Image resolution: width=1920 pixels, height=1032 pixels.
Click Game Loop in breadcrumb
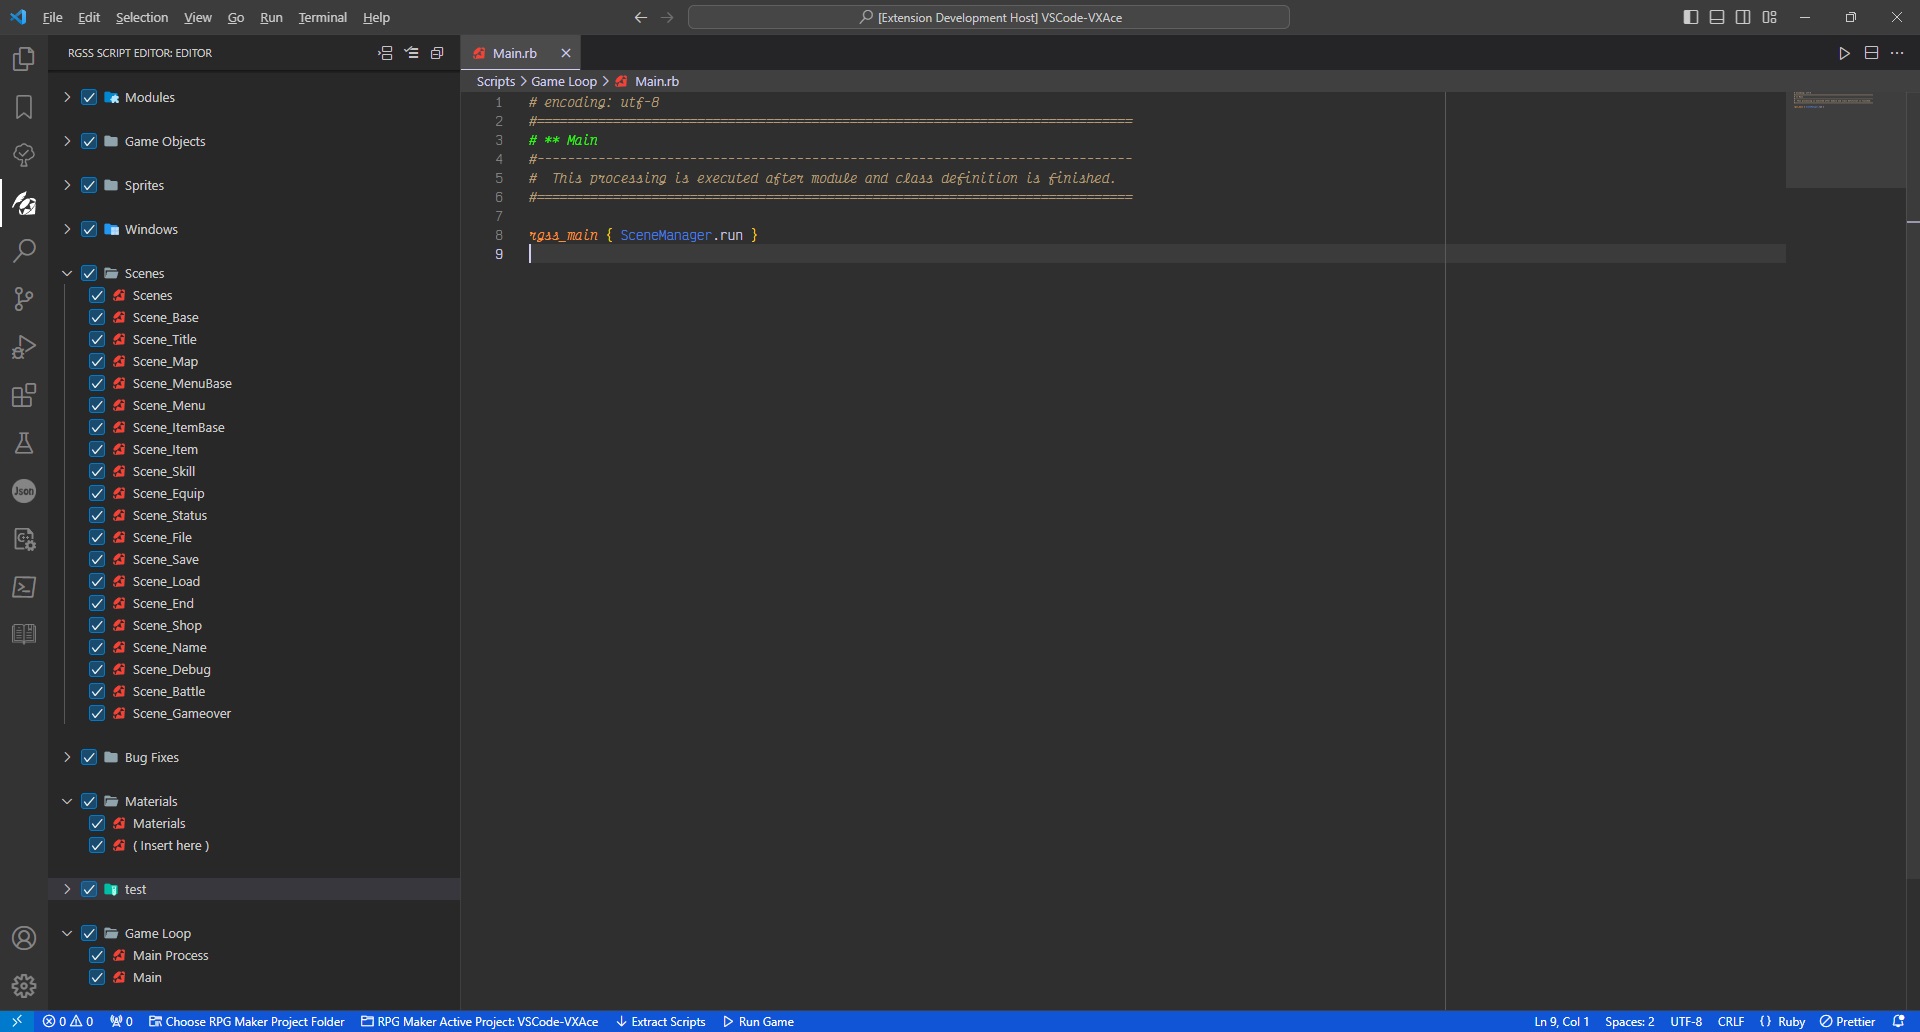564,81
